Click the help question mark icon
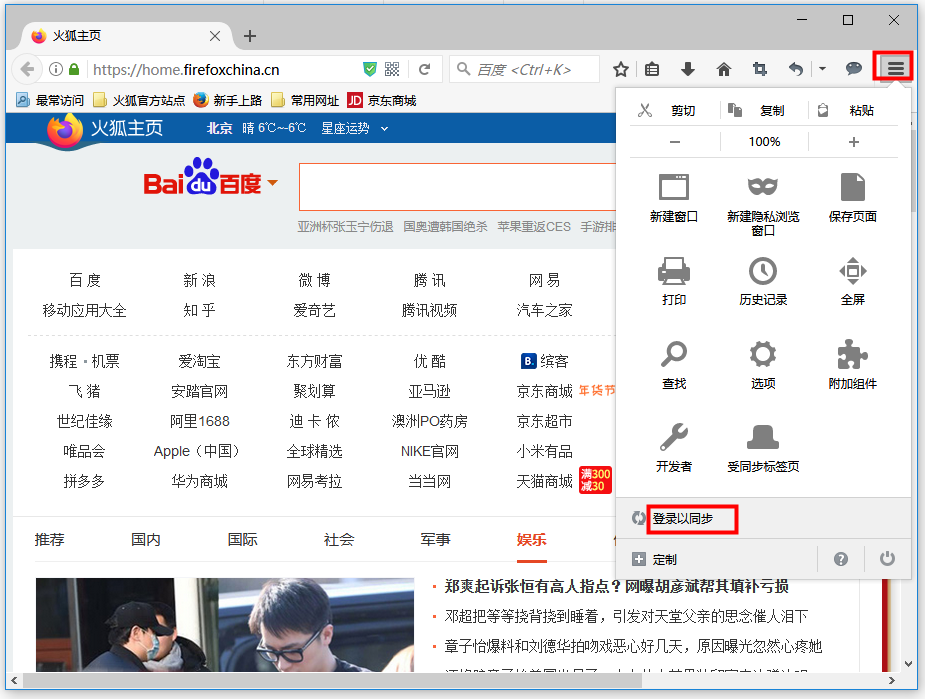 pyautogui.click(x=841, y=559)
